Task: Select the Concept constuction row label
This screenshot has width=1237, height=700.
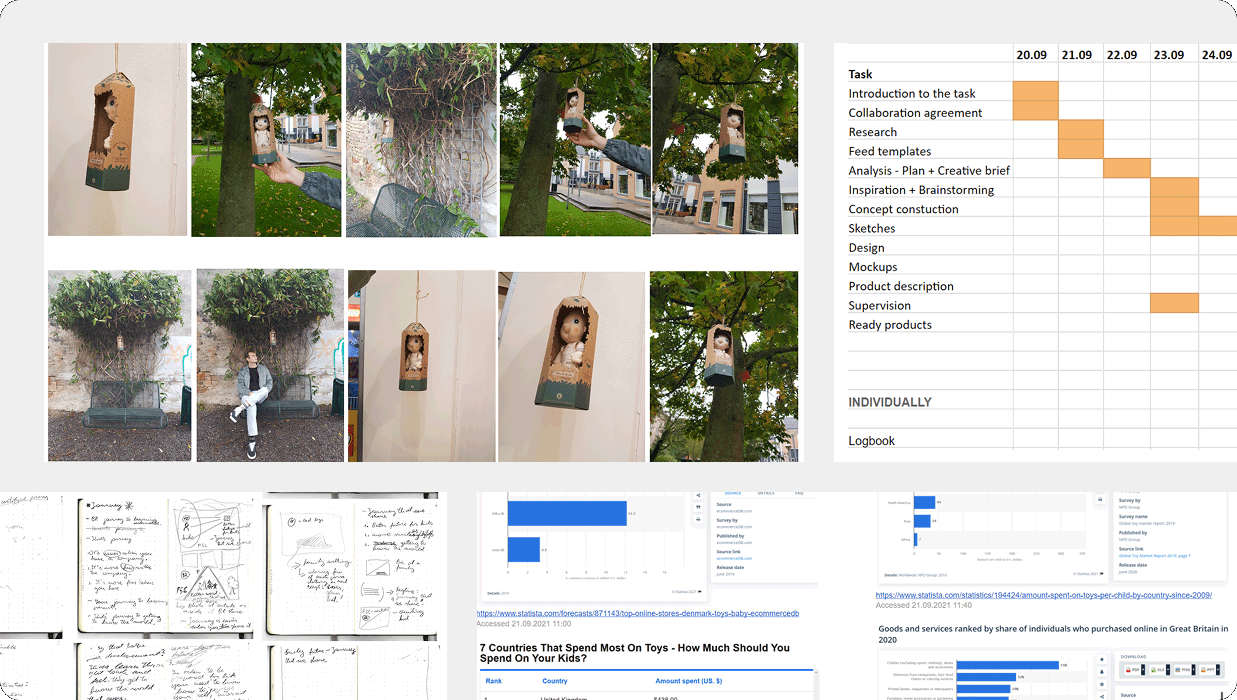Action: [x=903, y=209]
